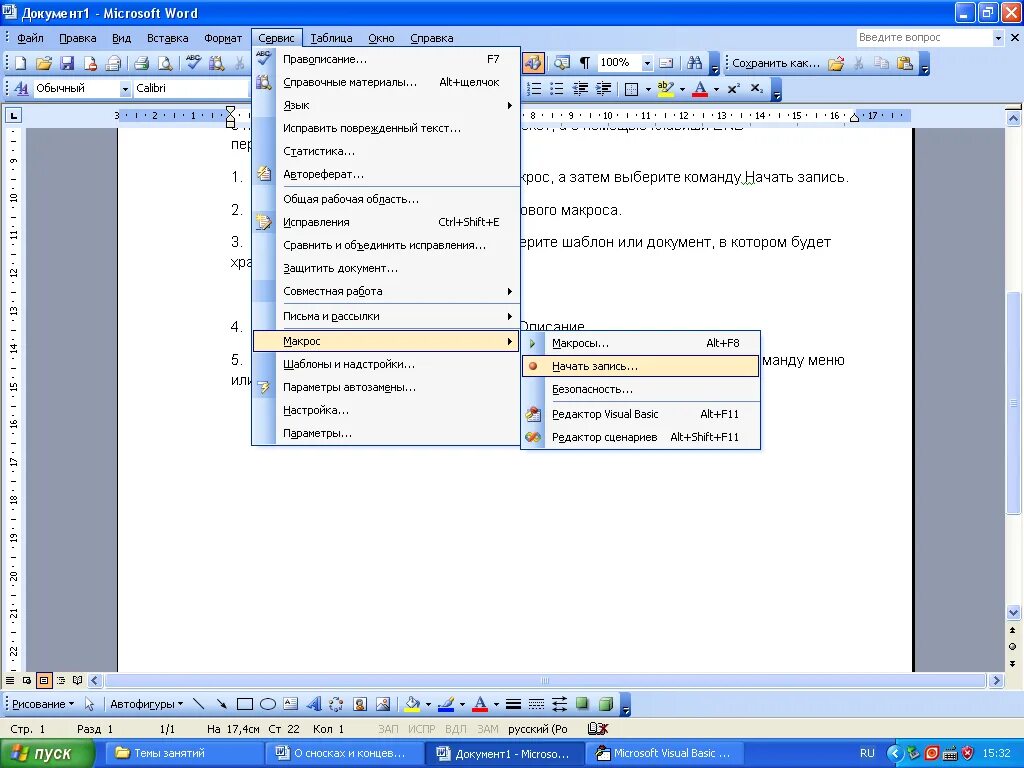
Task: Open the zoom percentage dropdown
Action: 647,63
